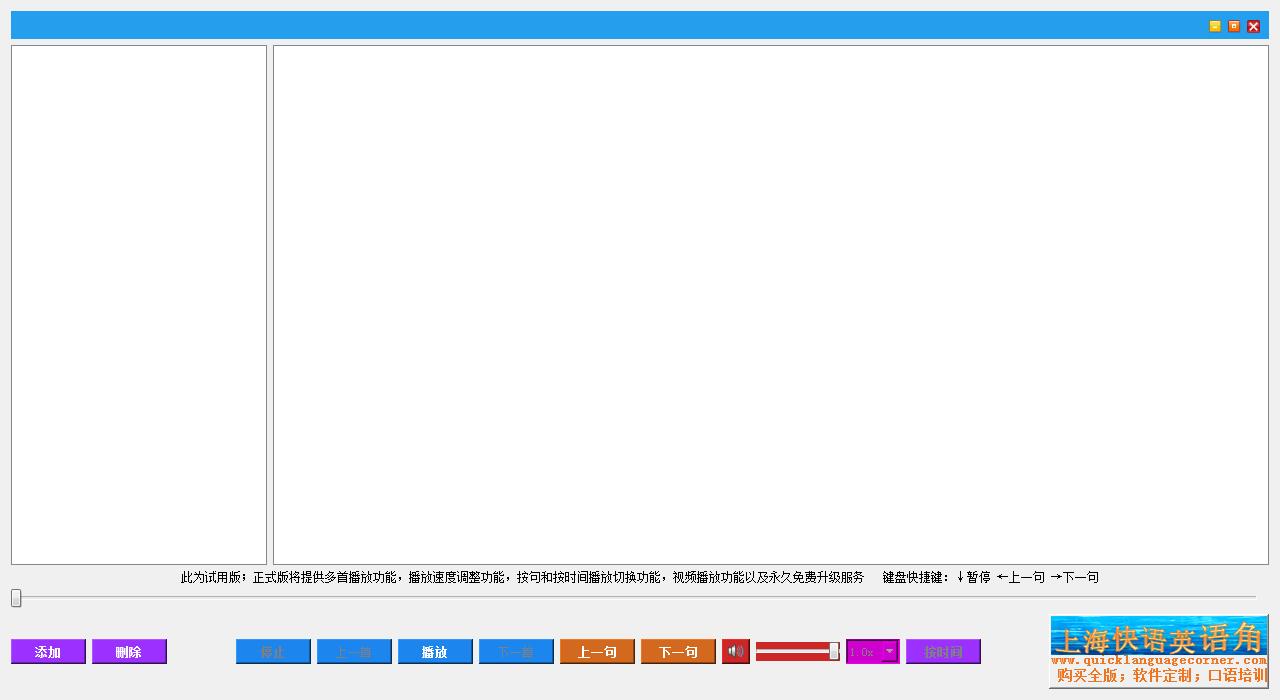Open the 1.0x playback speed dropdown
The width and height of the screenshot is (1280, 700).
coord(873,652)
